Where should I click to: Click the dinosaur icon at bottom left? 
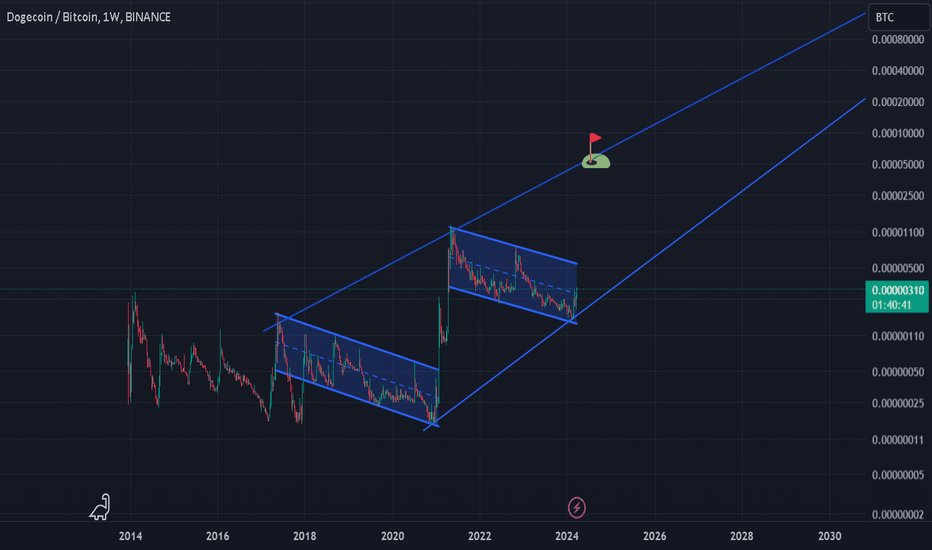coord(100,507)
